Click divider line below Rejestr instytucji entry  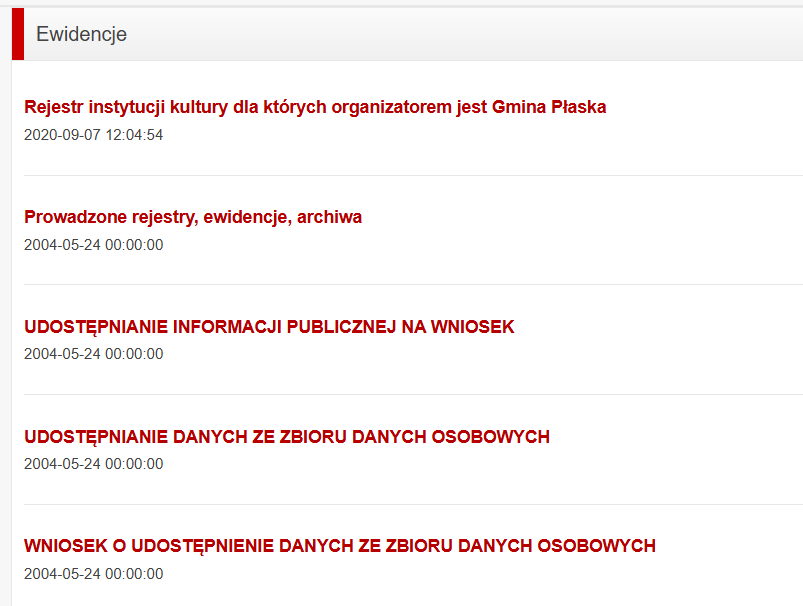pyautogui.click(x=400, y=175)
